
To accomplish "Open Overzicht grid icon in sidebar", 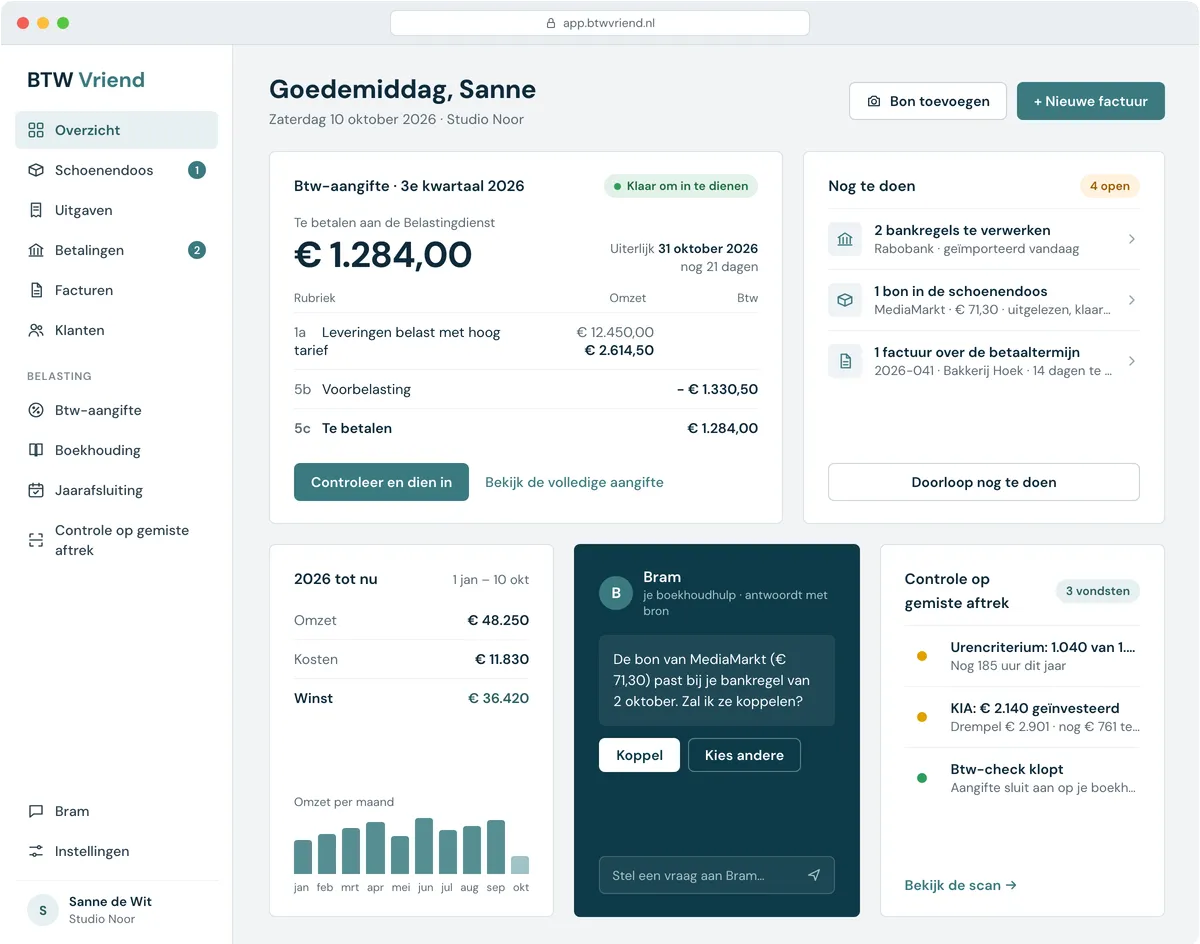I will 36,130.
